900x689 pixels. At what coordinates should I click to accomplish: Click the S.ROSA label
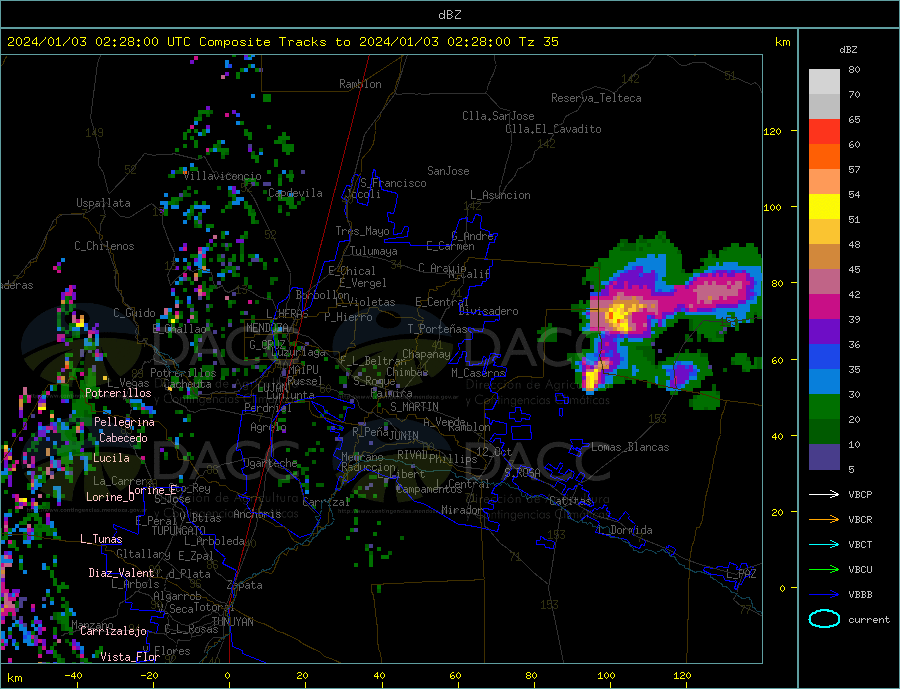[x=522, y=473]
